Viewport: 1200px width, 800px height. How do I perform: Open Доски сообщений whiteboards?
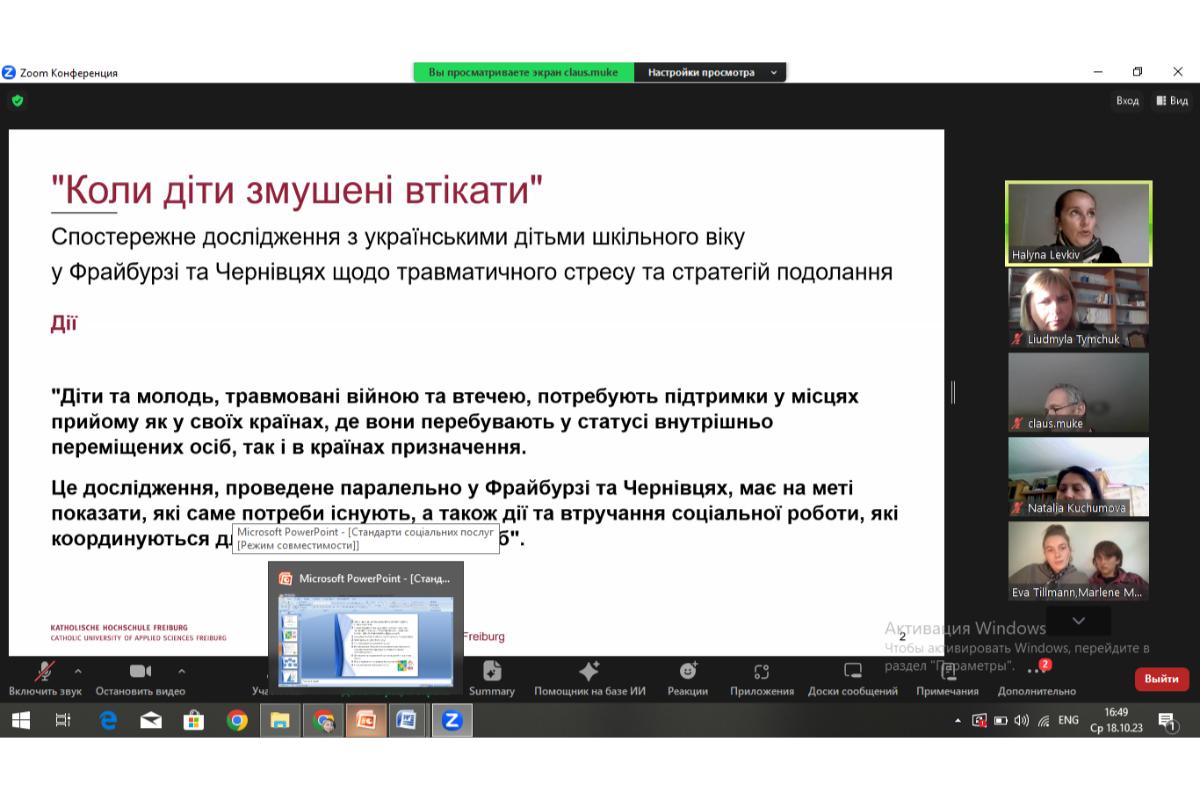(x=853, y=678)
